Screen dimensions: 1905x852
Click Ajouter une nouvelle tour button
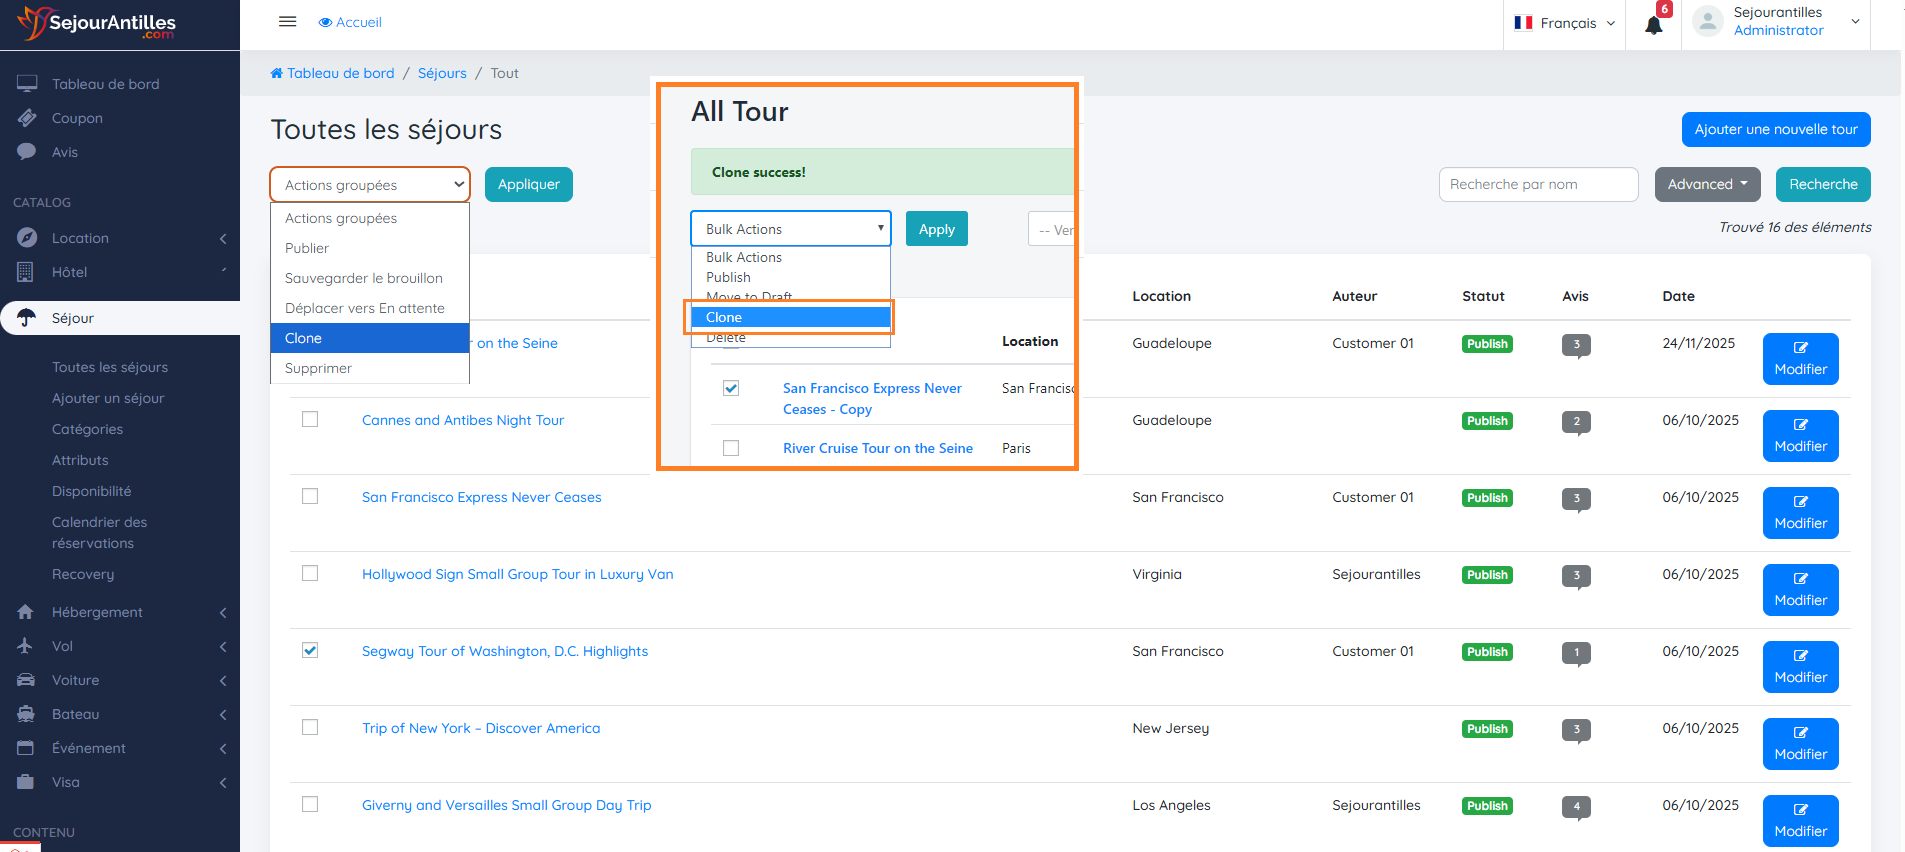pos(1775,129)
